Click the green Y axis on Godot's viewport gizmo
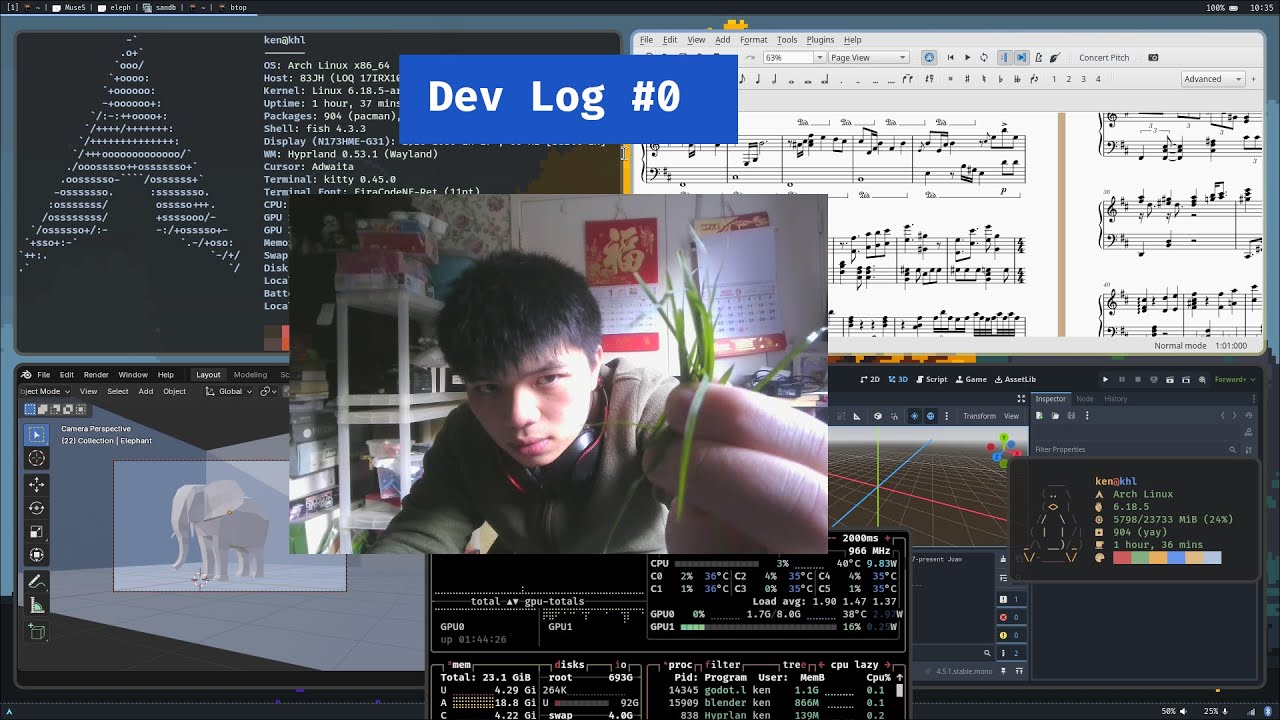 [x=1004, y=437]
